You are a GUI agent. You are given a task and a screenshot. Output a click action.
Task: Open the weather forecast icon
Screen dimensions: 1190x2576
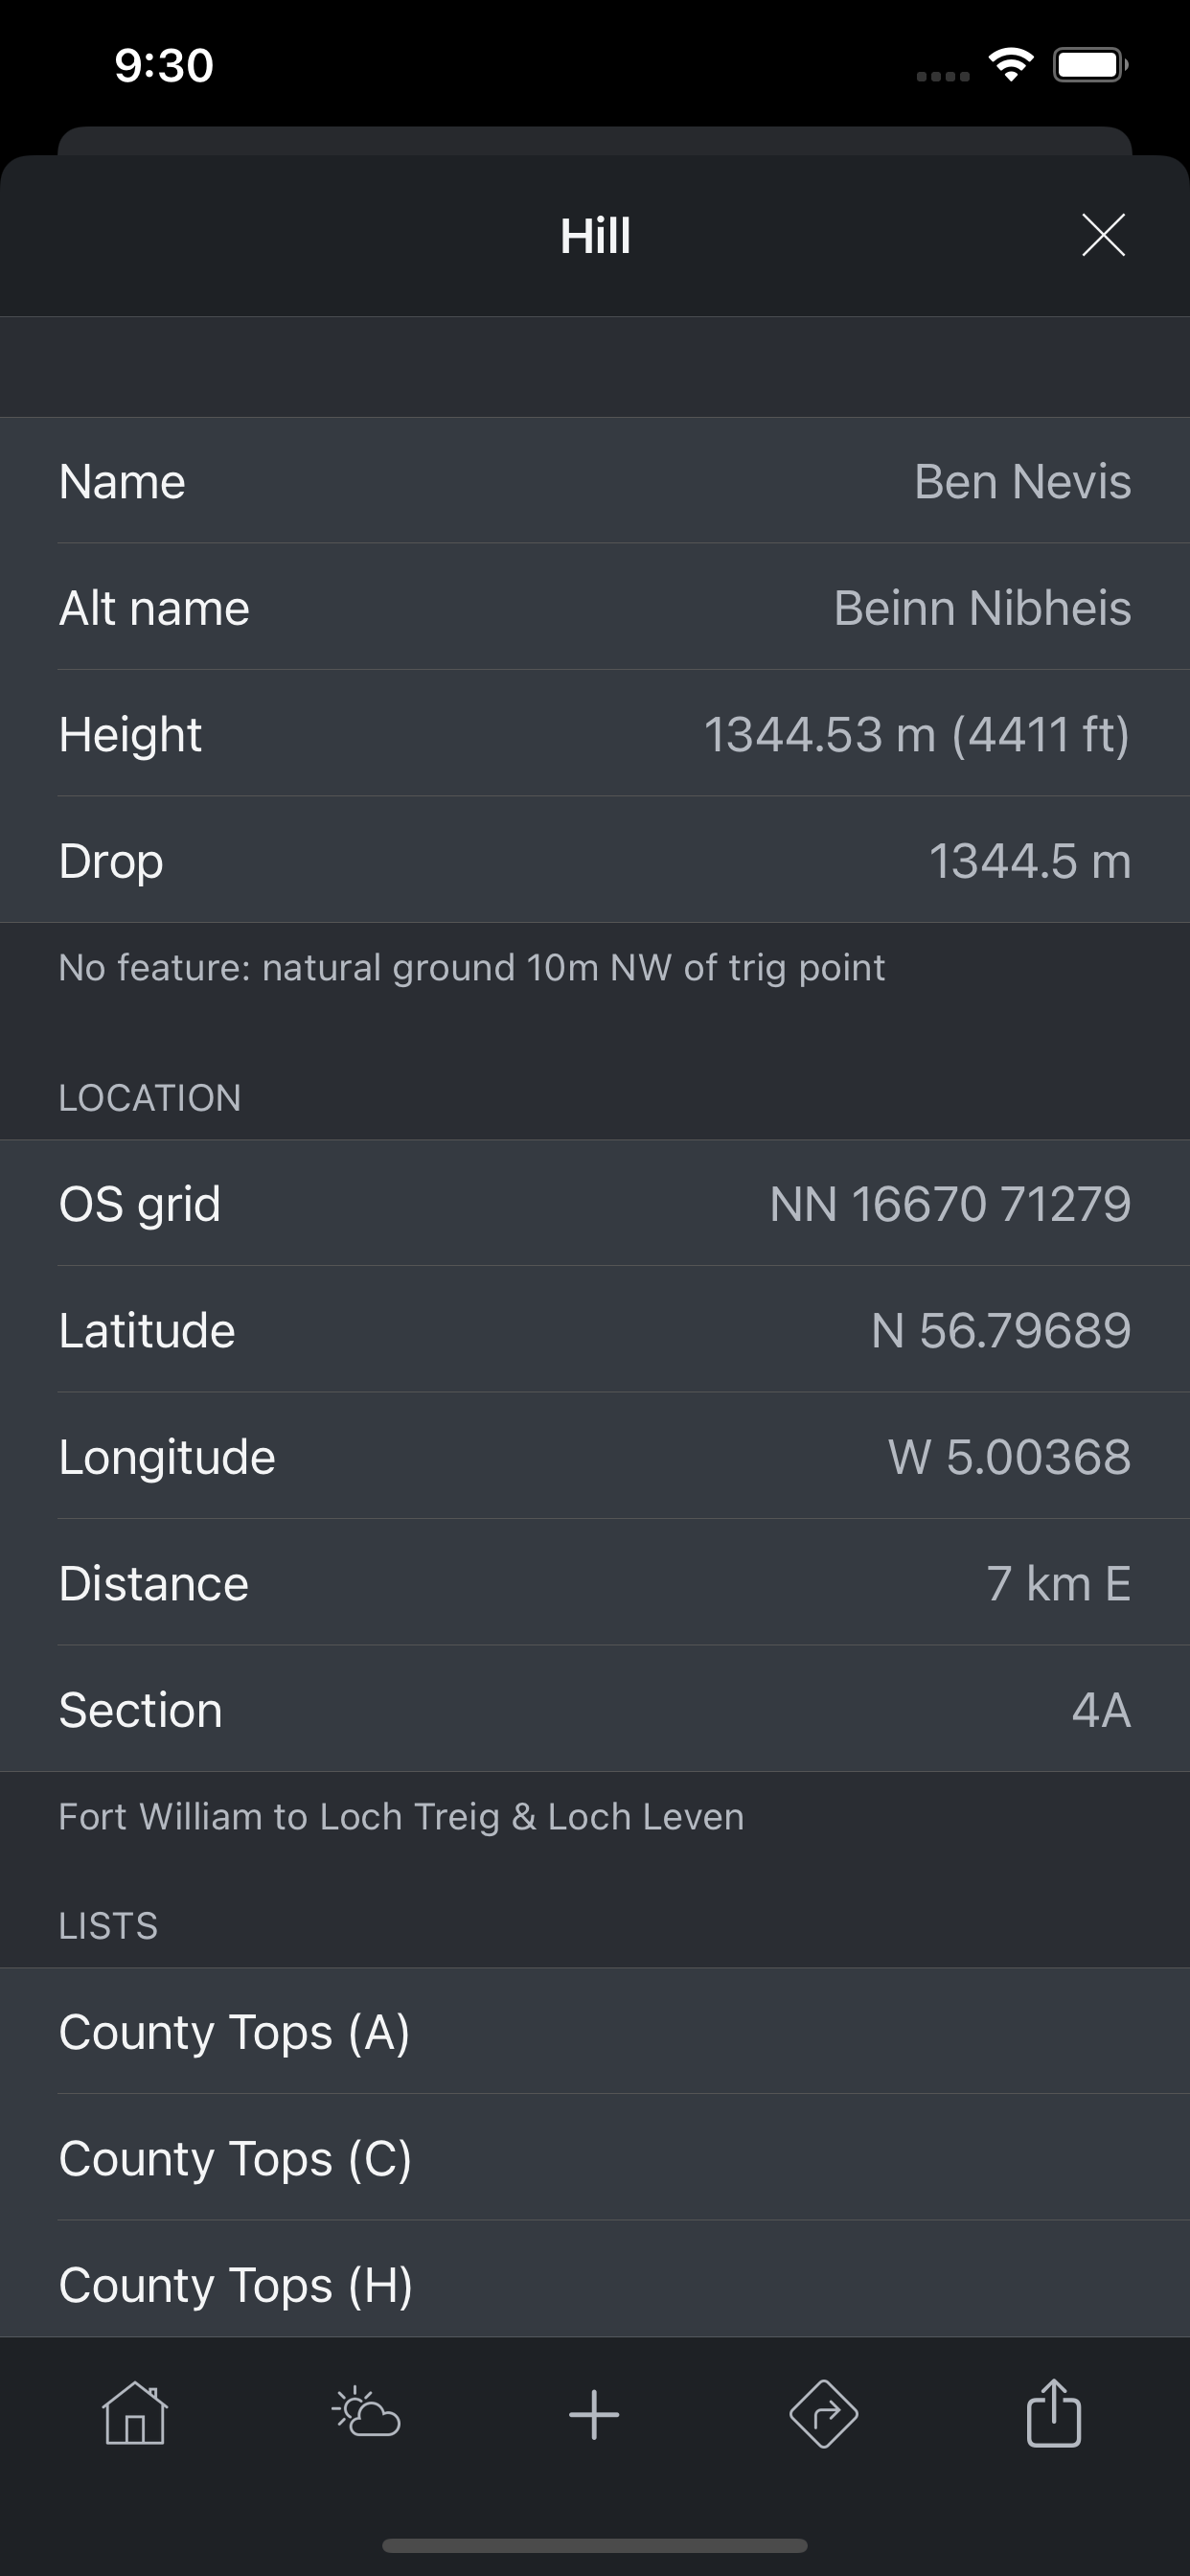click(x=366, y=2413)
